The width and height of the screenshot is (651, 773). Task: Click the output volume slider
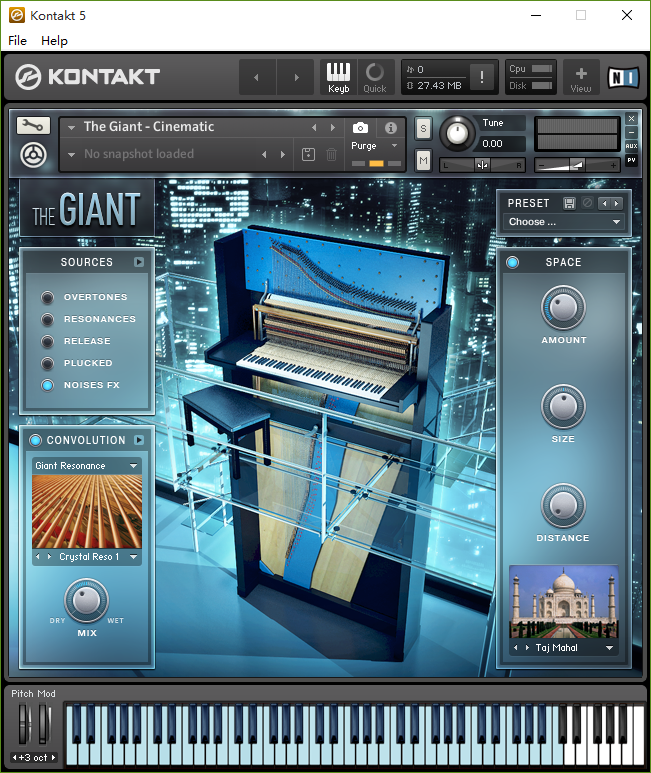[577, 166]
